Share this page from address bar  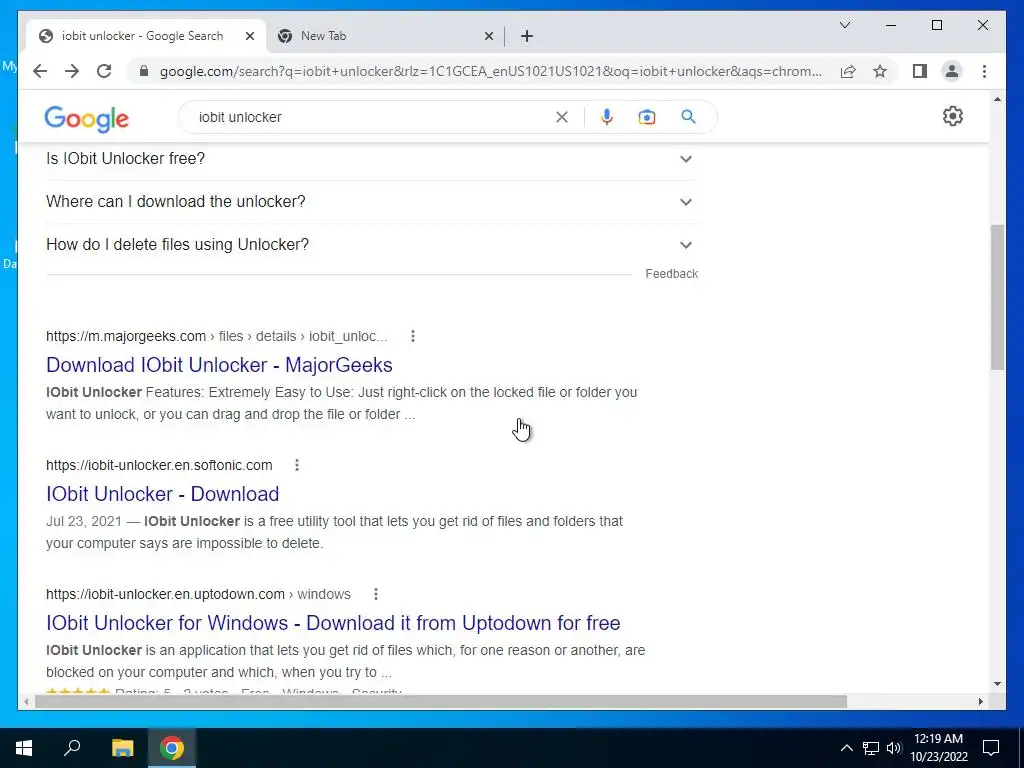click(848, 71)
